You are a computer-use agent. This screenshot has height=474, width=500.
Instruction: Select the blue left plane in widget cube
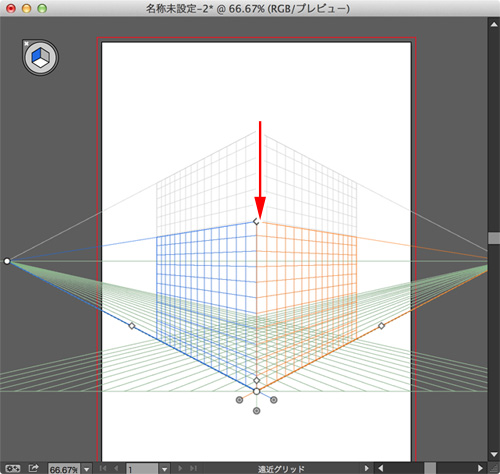[x=36, y=56]
